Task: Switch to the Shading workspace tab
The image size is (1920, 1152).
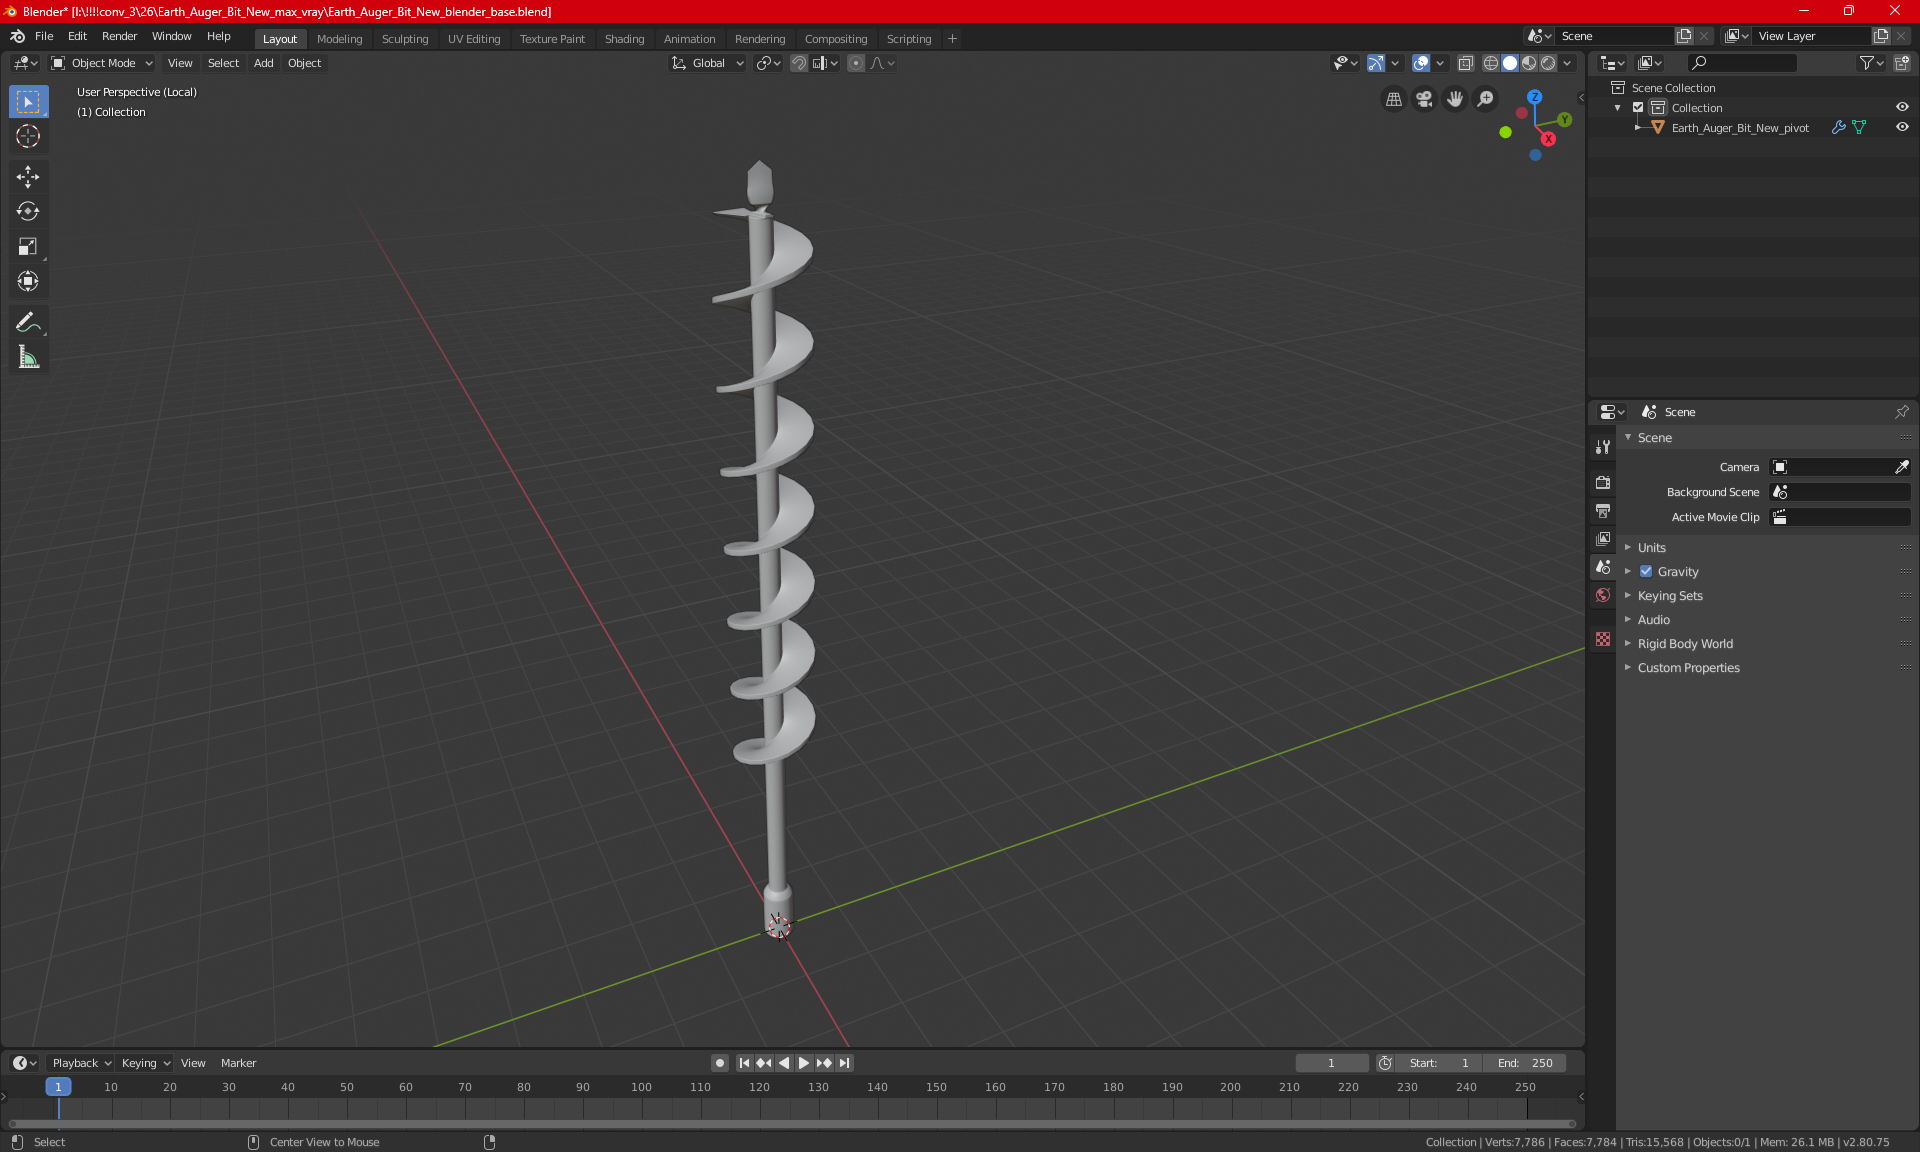Action: tap(624, 39)
